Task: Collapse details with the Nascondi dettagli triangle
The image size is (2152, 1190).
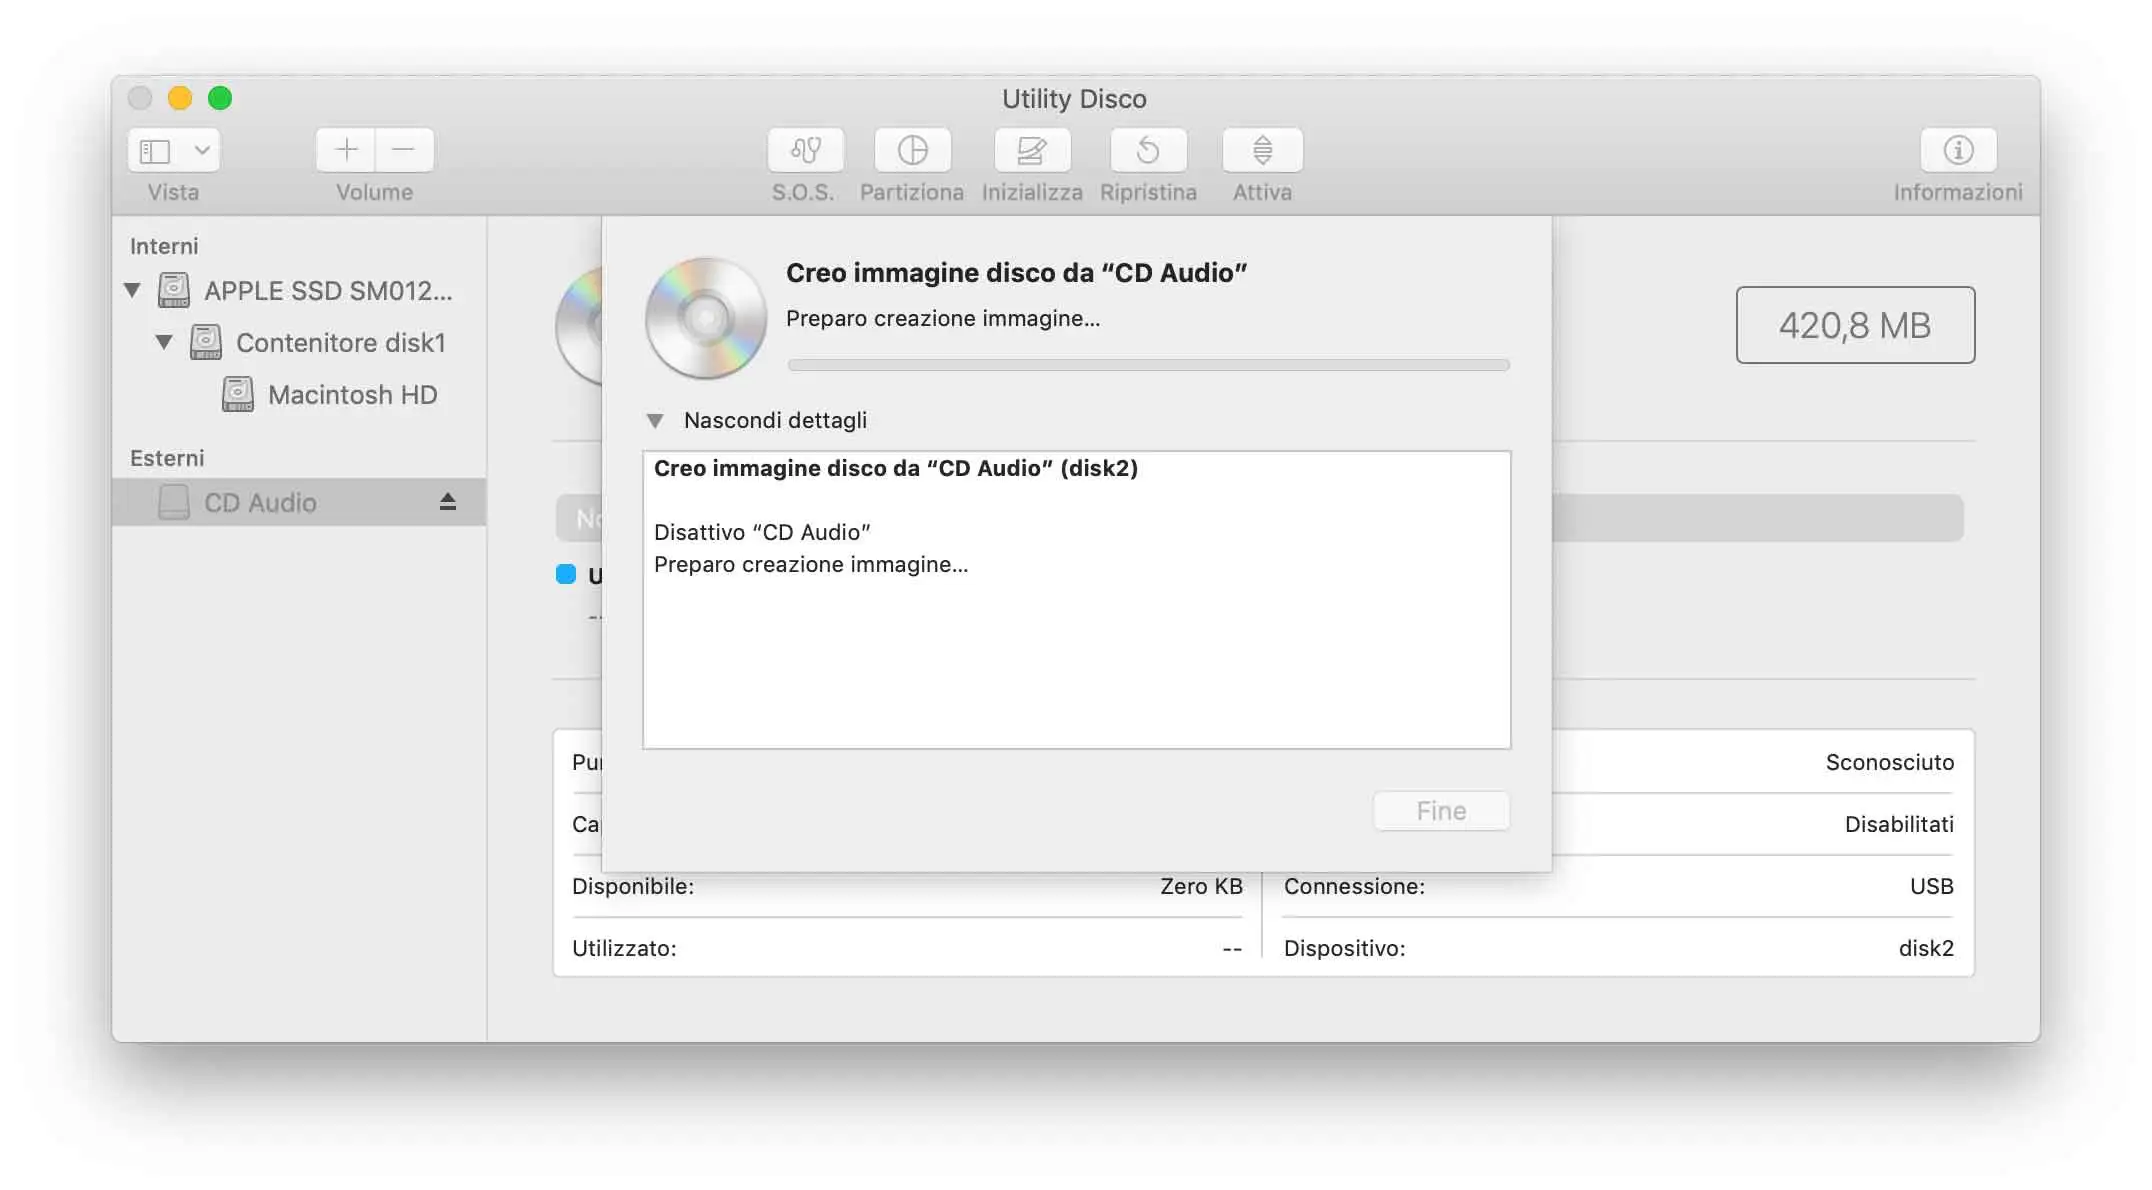Action: point(657,420)
